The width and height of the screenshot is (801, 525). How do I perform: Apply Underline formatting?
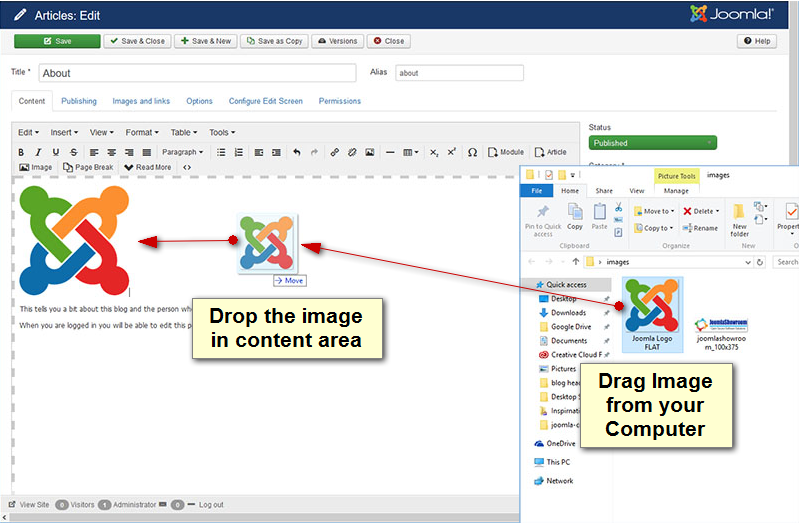(56, 152)
